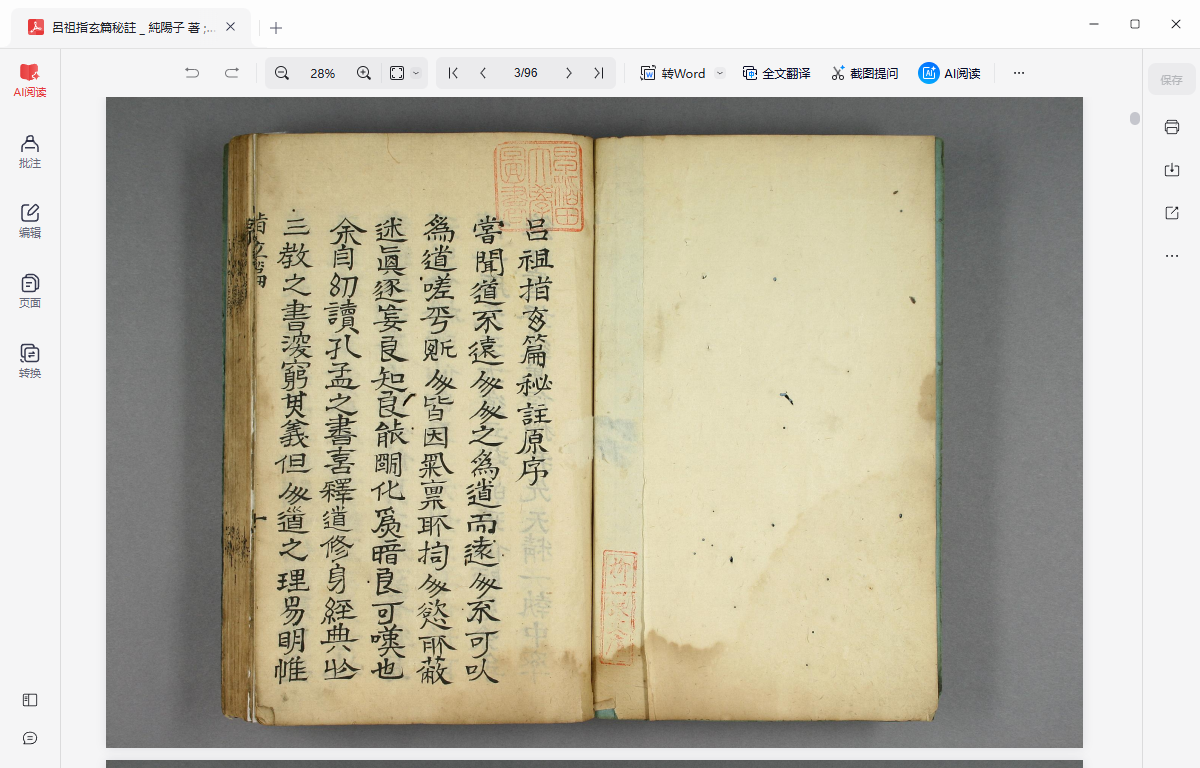This screenshot has width=1200, height=768.
Task: Click 全文翻译 full-text translation
Action: point(776,73)
